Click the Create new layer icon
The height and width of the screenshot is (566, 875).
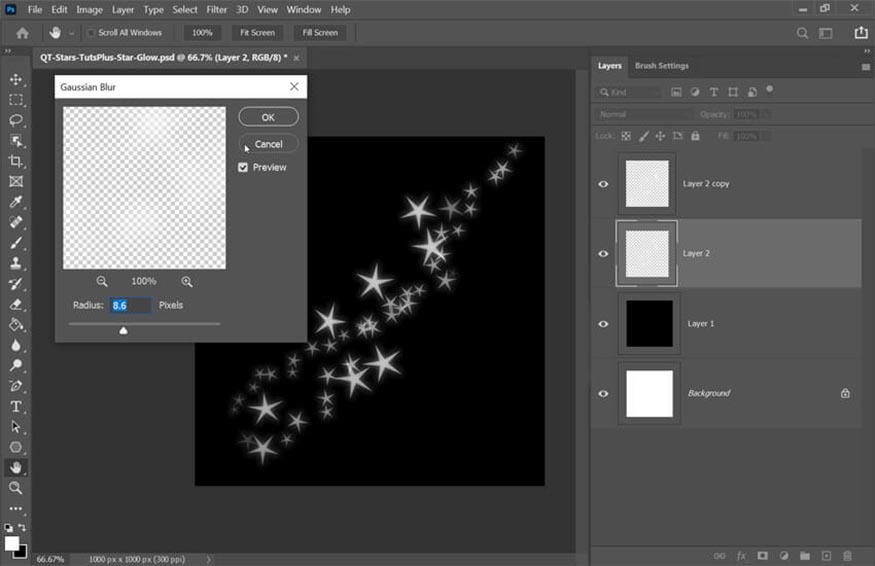click(826, 555)
